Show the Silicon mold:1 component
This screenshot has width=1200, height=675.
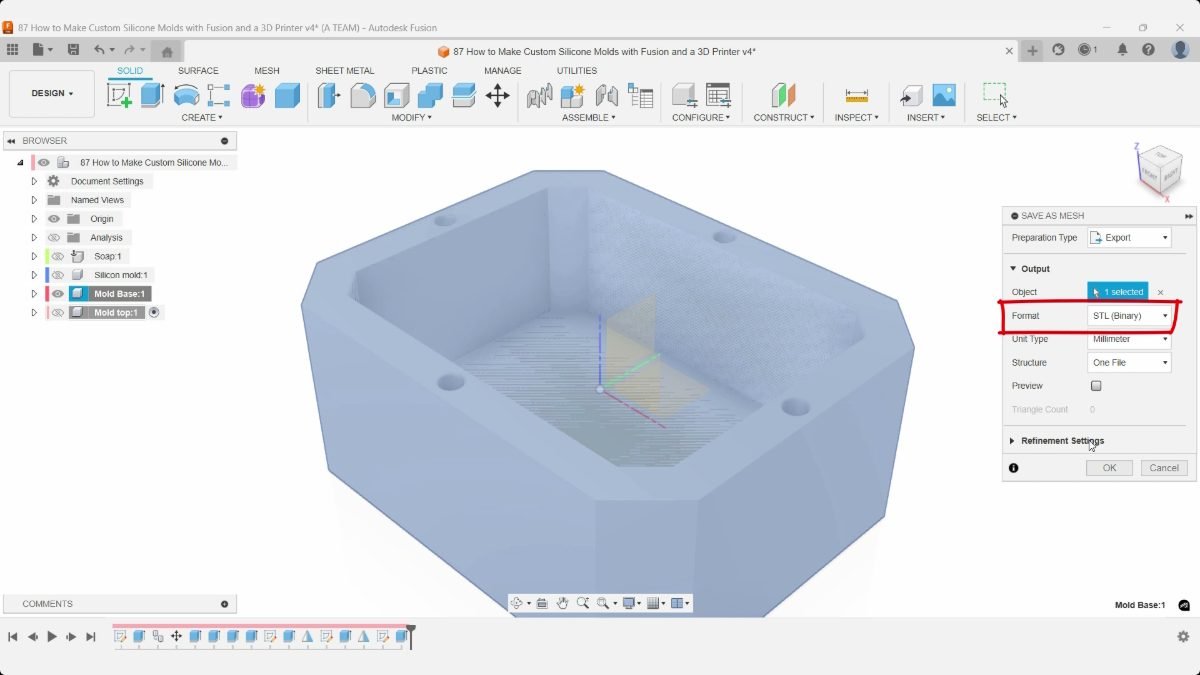point(58,275)
